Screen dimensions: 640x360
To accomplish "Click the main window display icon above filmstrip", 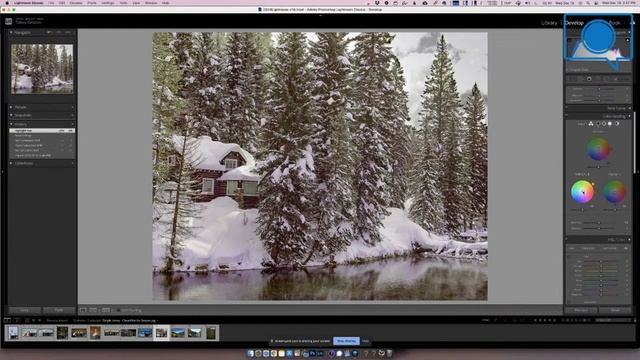I will point(7,320).
